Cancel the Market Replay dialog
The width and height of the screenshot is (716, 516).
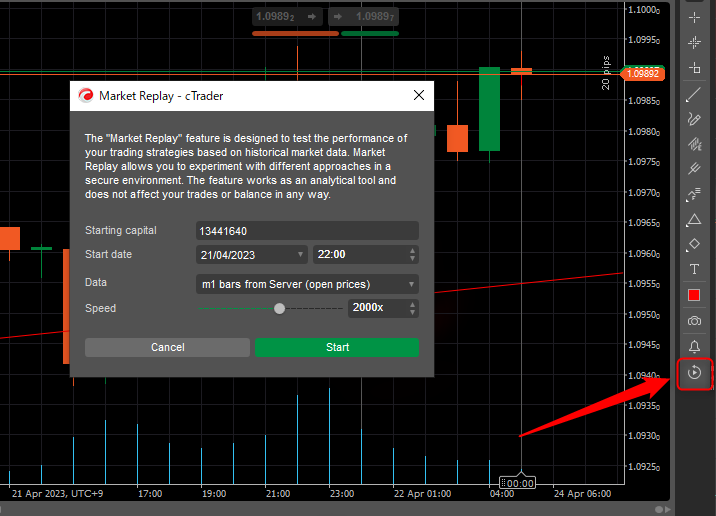pyautogui.click(x=167, y=347)
